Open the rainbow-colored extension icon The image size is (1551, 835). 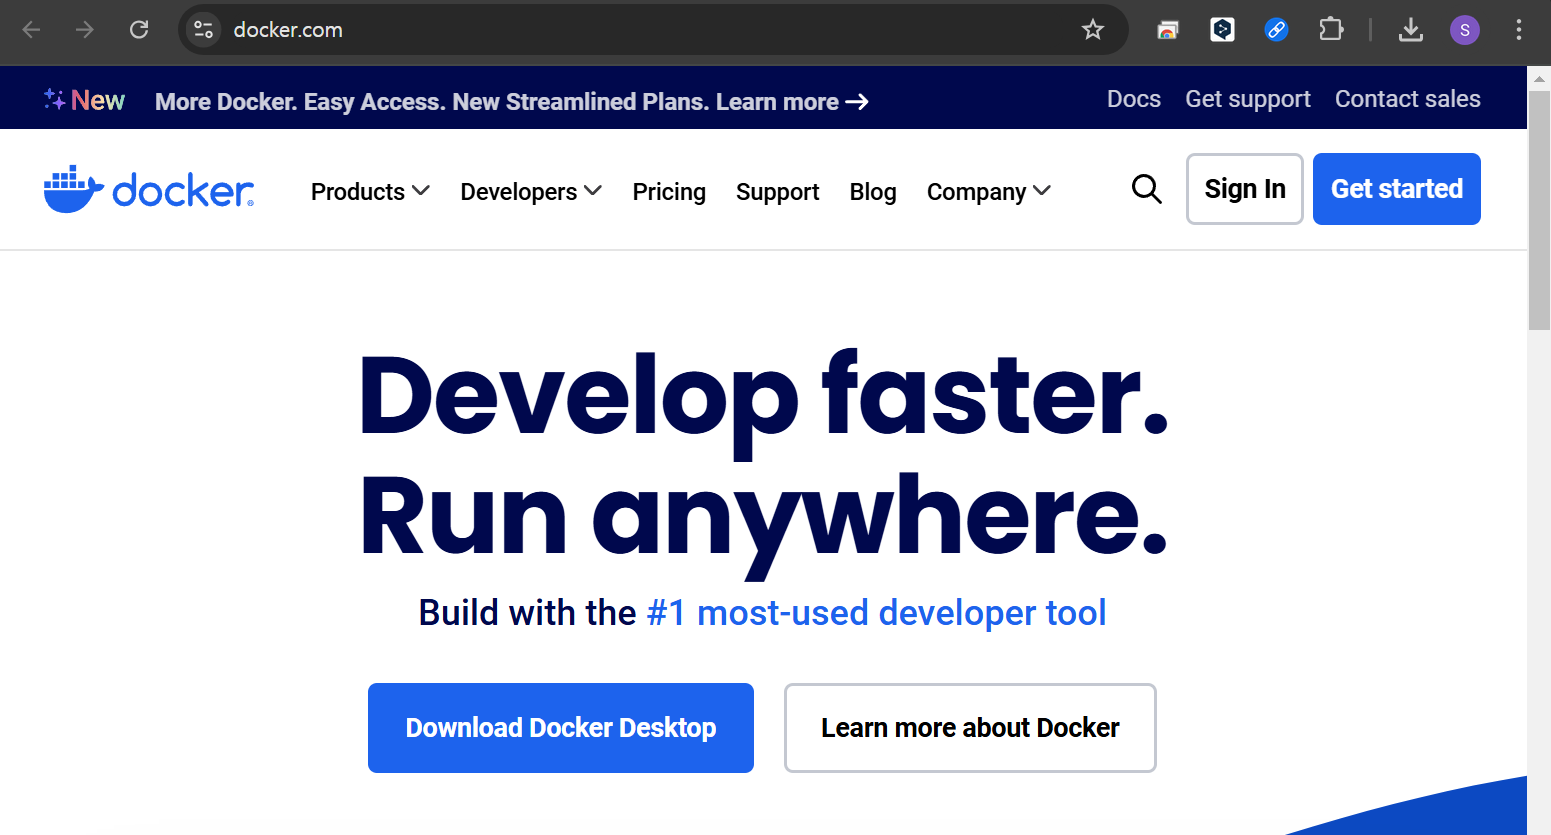click(1168, 30)
